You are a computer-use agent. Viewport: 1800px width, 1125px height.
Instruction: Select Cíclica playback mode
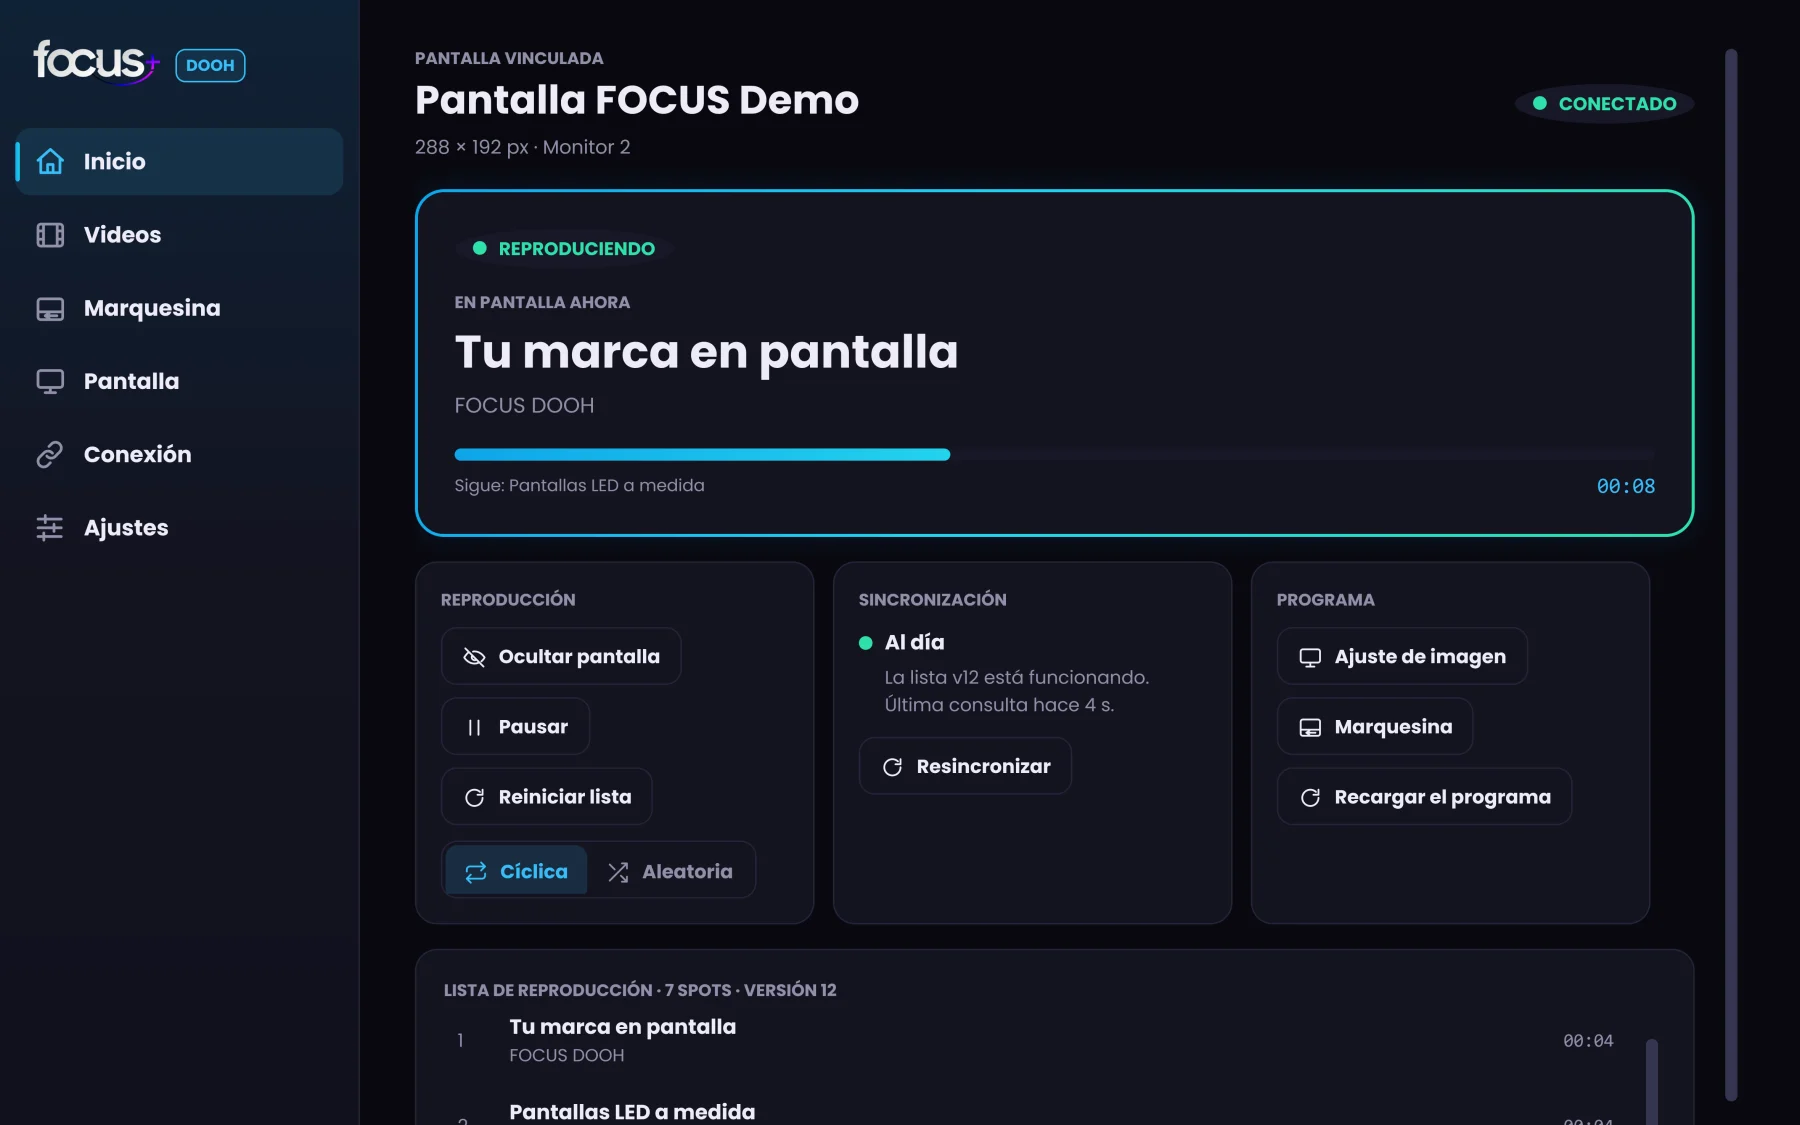516,871
